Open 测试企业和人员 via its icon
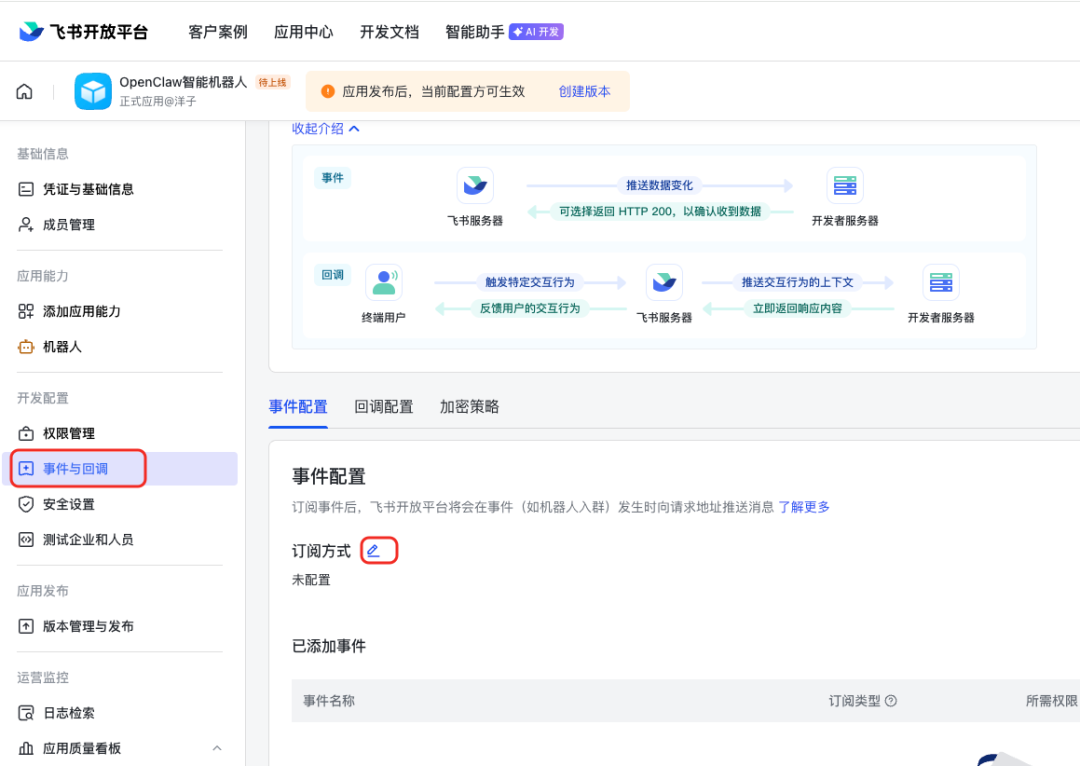The height and width of the screenshot is (766, 1080). pyautogui.click(x=27, y=539)
